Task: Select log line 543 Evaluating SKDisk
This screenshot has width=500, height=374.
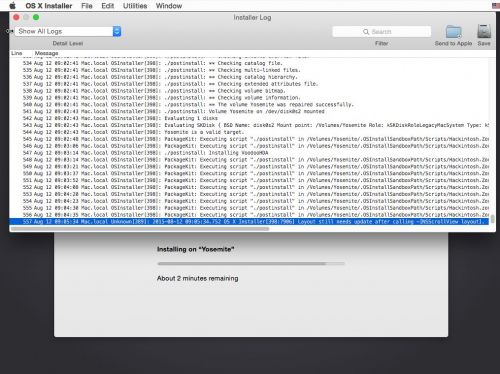Action: click(249, 125)
